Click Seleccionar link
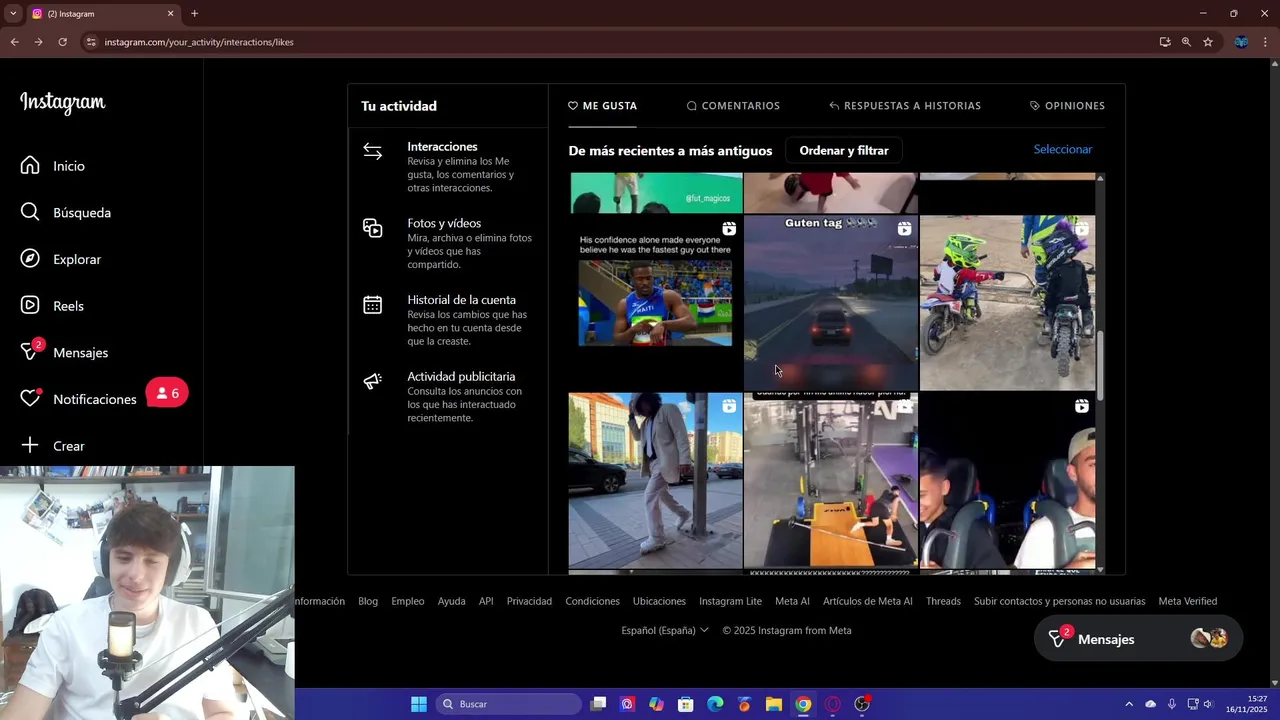 1063,149
